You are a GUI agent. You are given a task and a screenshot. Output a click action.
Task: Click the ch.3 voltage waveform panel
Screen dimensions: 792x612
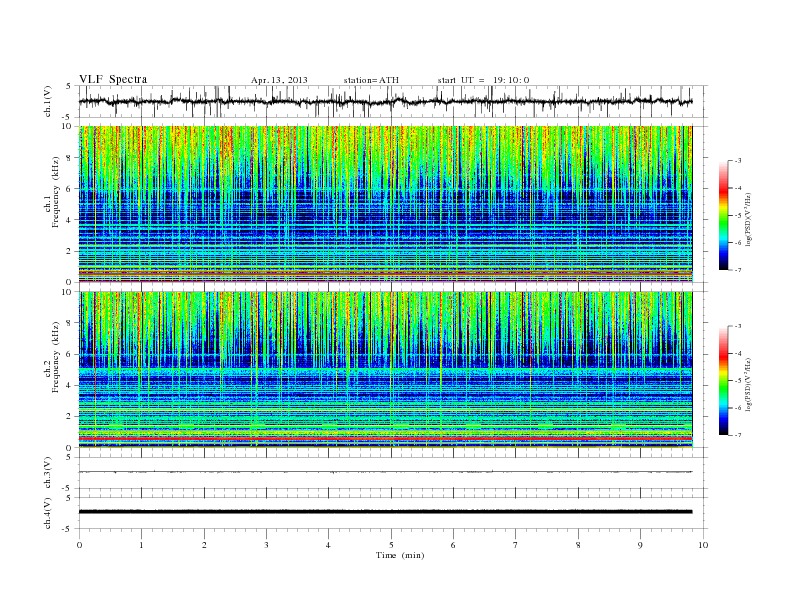(x=393, y=473)
